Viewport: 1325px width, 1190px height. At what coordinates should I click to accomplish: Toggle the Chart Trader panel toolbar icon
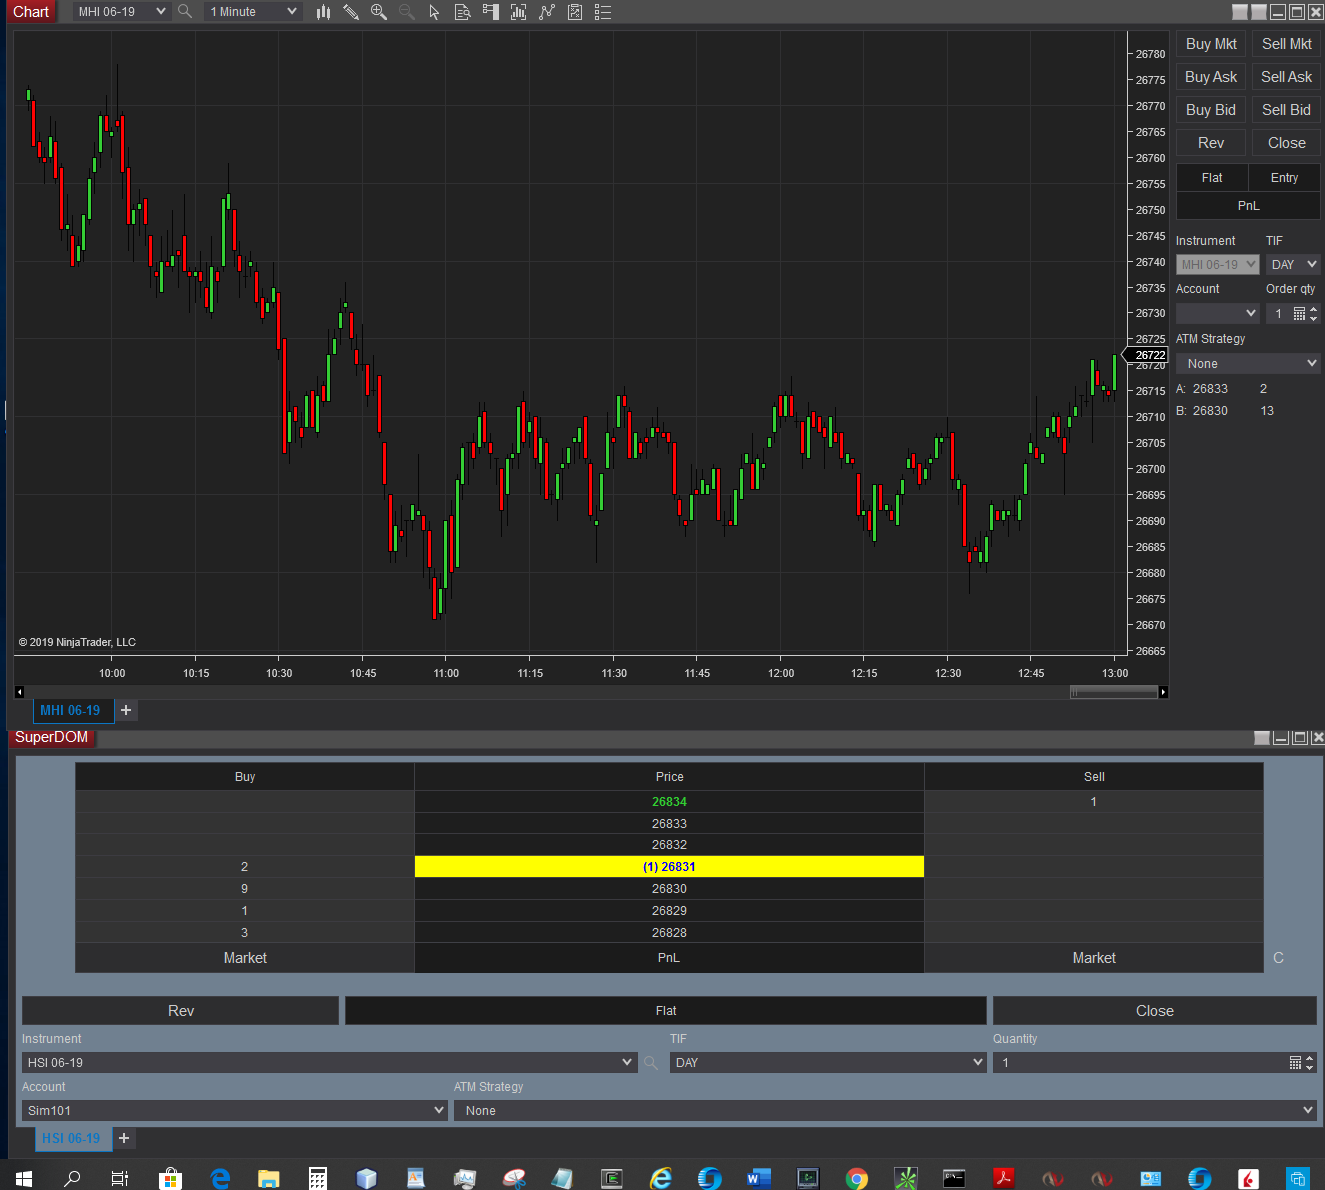pyautogui.click(x=490, y=12)
